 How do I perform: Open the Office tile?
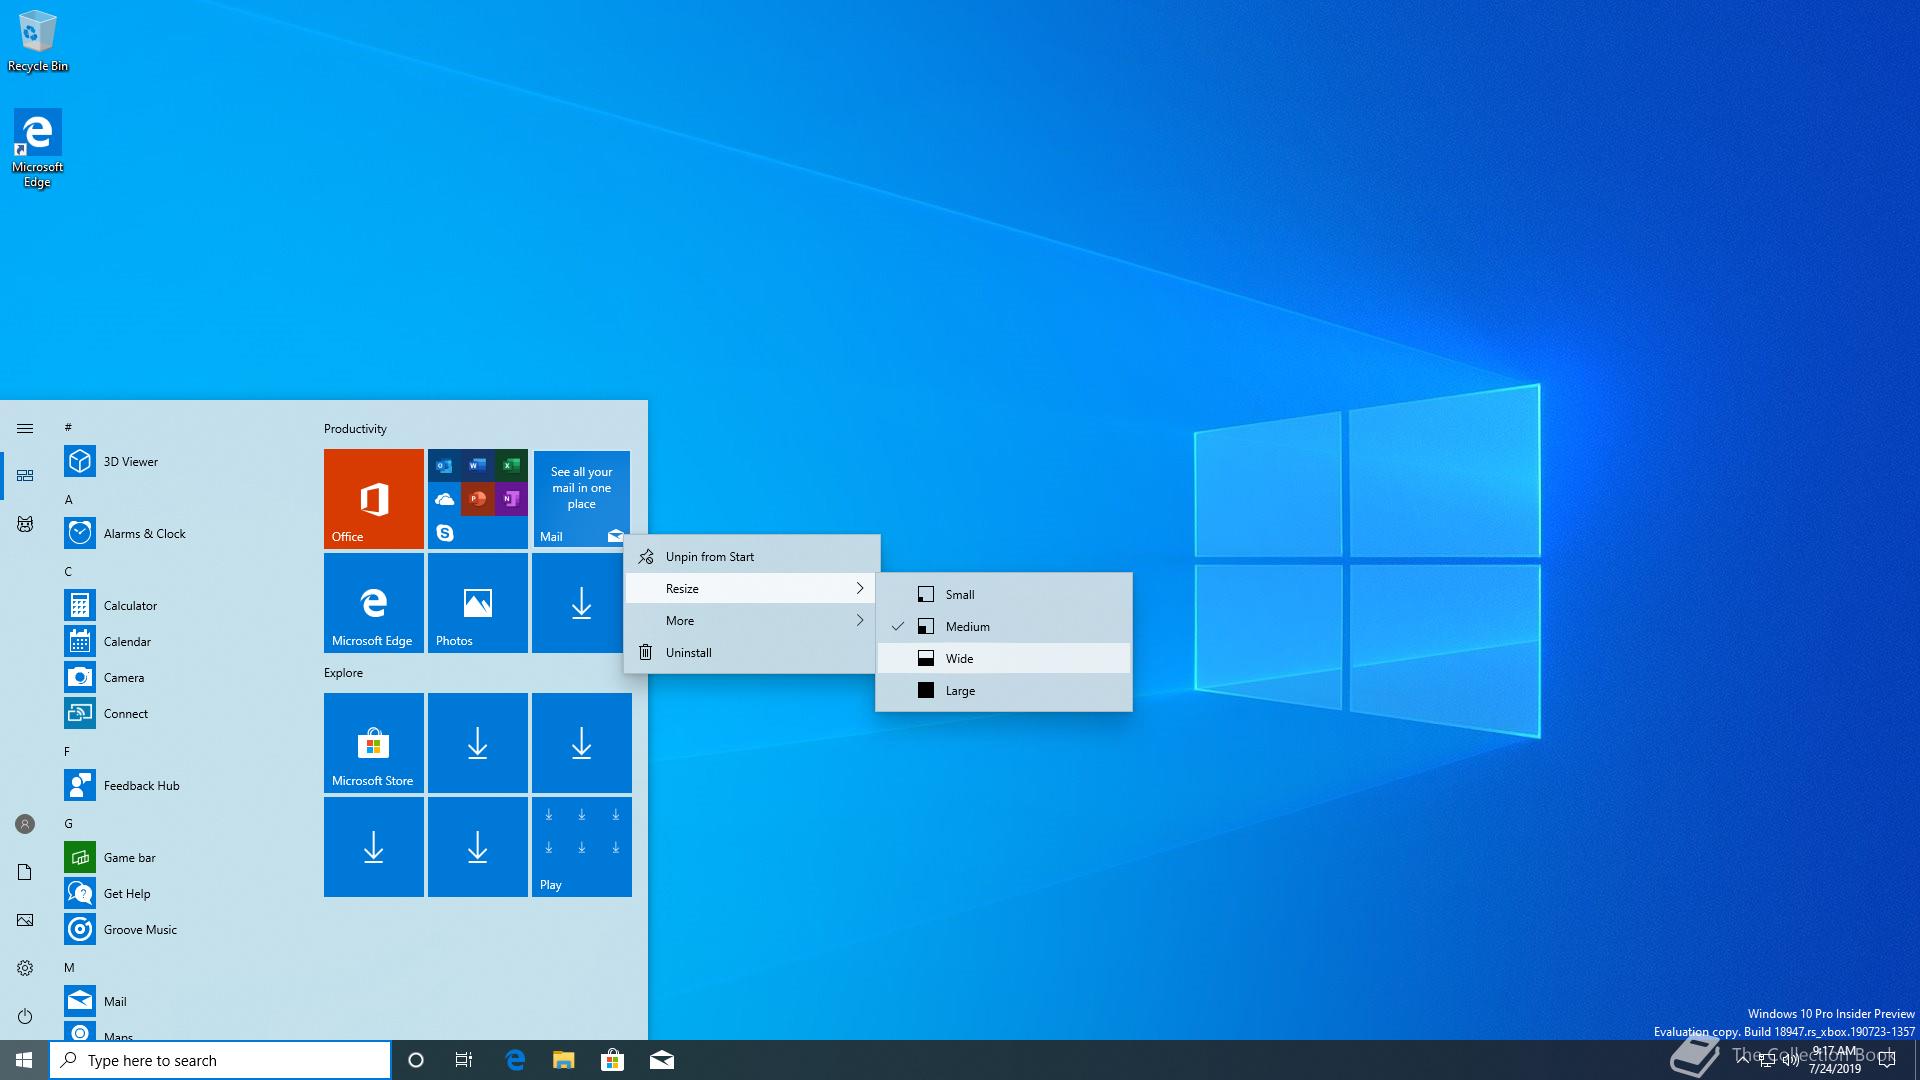tap(374, 499)
